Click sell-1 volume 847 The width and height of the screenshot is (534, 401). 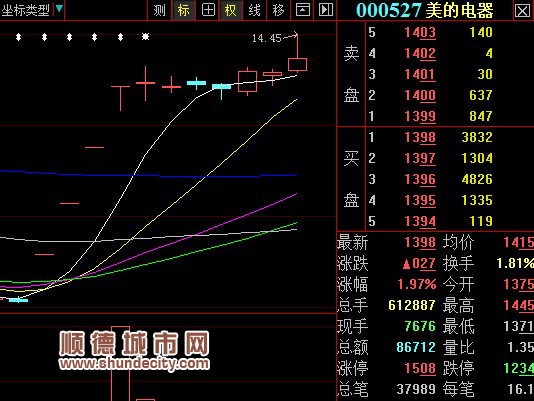pos(481,116)
